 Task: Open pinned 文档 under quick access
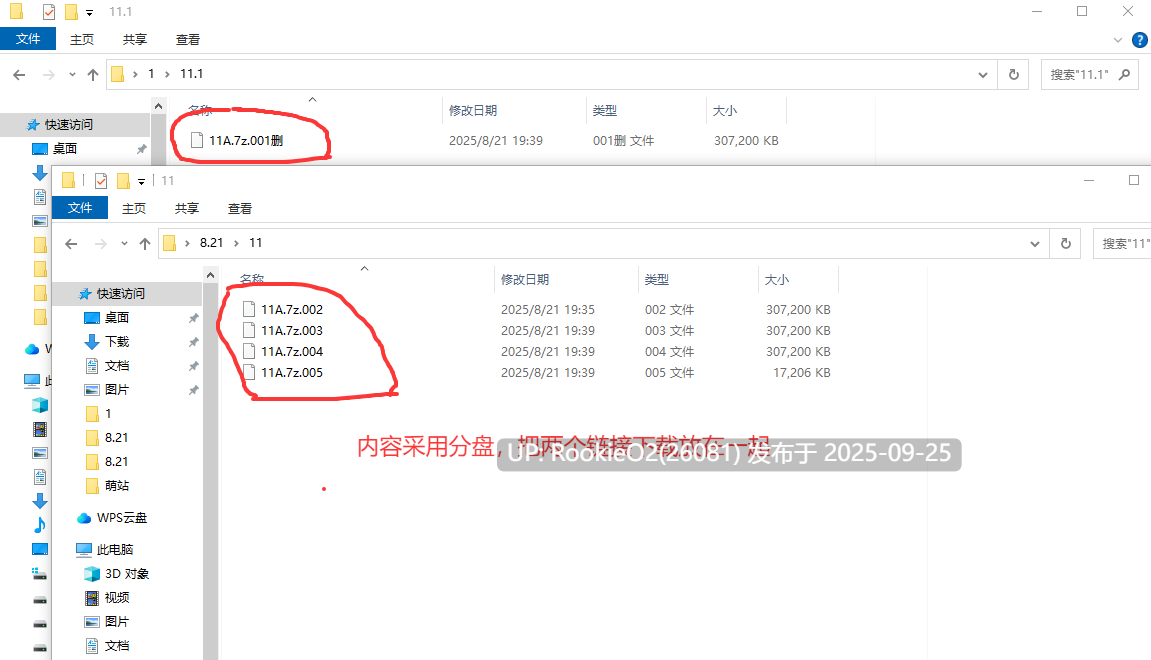tap(117, 366)
